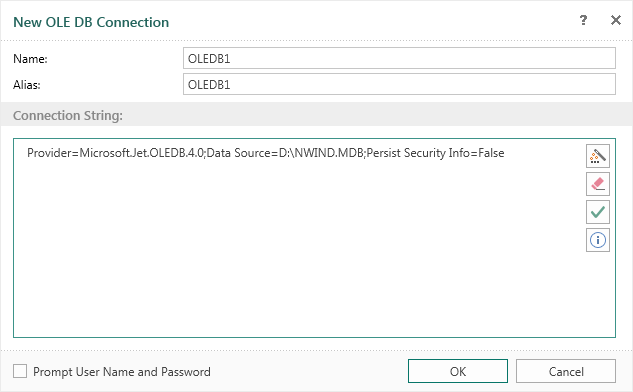Click the Alias: label
Screen dimensions: 633x392
tap(27, 85)
